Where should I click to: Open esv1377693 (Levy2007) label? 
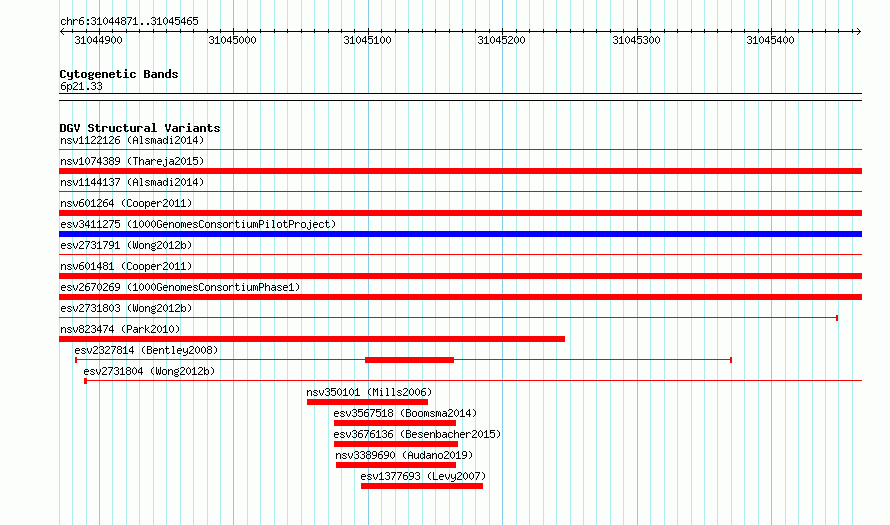pos(423,476)
